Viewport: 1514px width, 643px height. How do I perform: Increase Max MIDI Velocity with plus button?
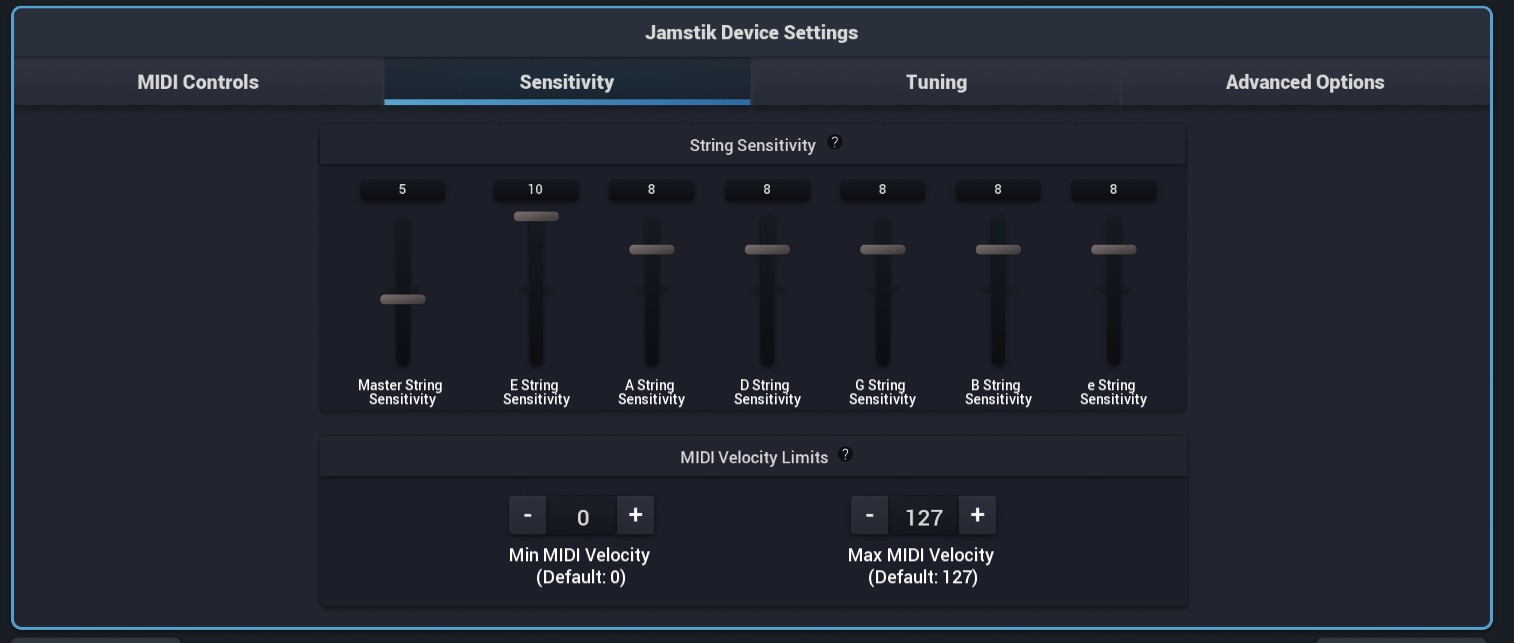[977, 516]
